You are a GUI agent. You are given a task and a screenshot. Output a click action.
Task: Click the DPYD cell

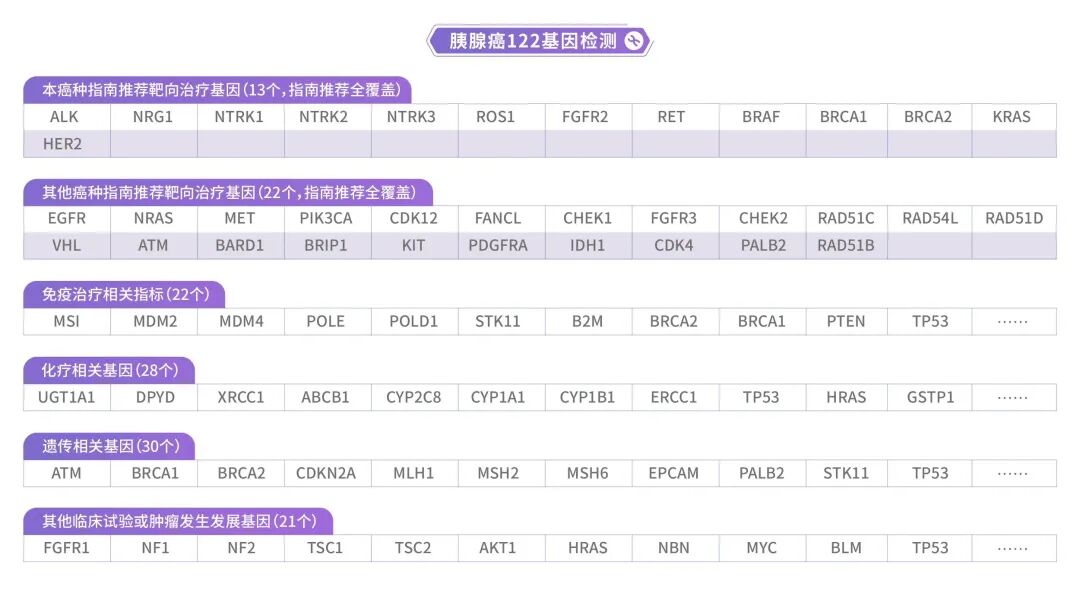coord(154,397)
